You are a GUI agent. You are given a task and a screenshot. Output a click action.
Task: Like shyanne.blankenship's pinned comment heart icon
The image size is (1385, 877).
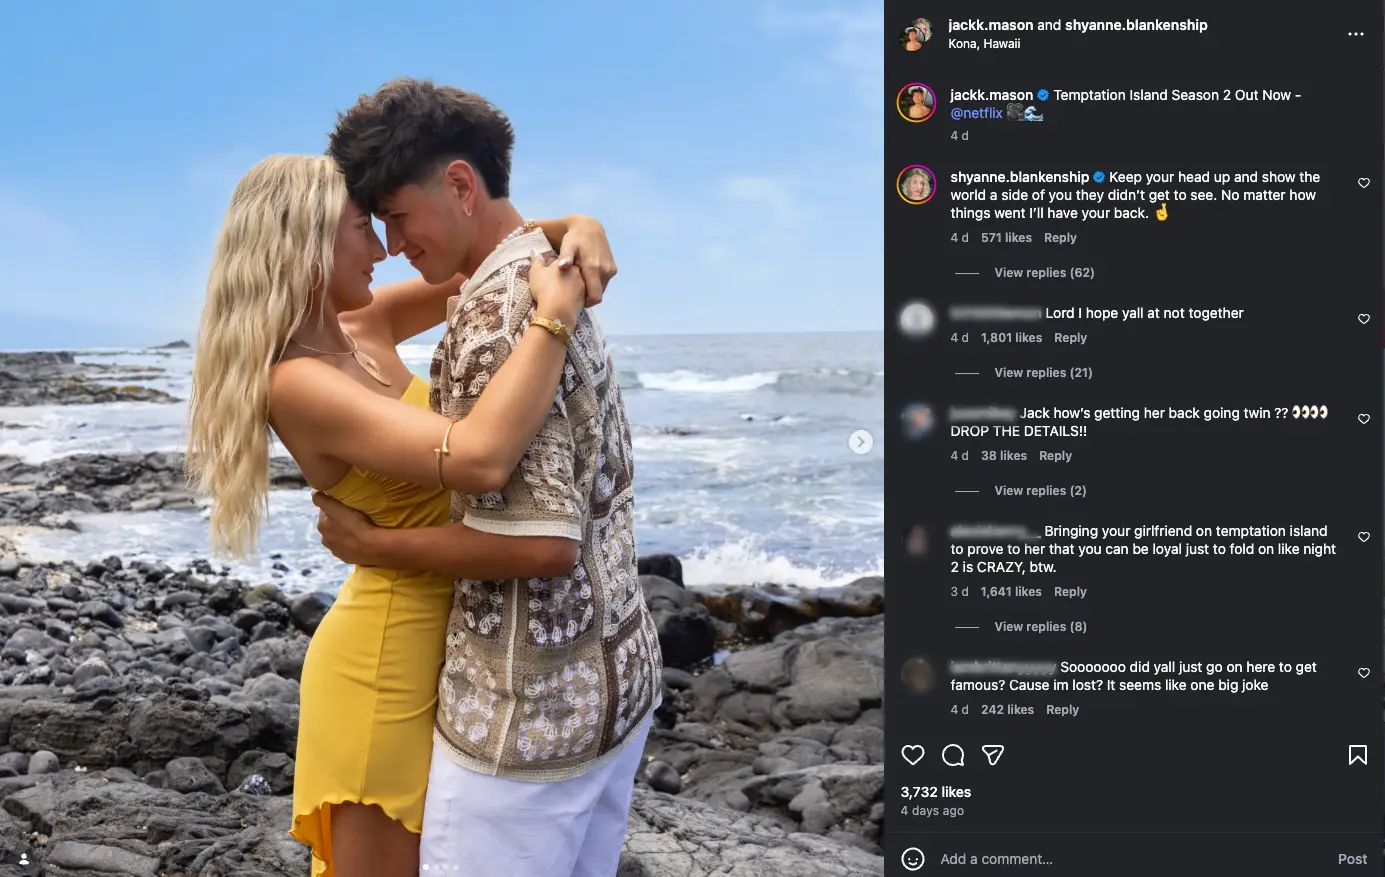1363,183
